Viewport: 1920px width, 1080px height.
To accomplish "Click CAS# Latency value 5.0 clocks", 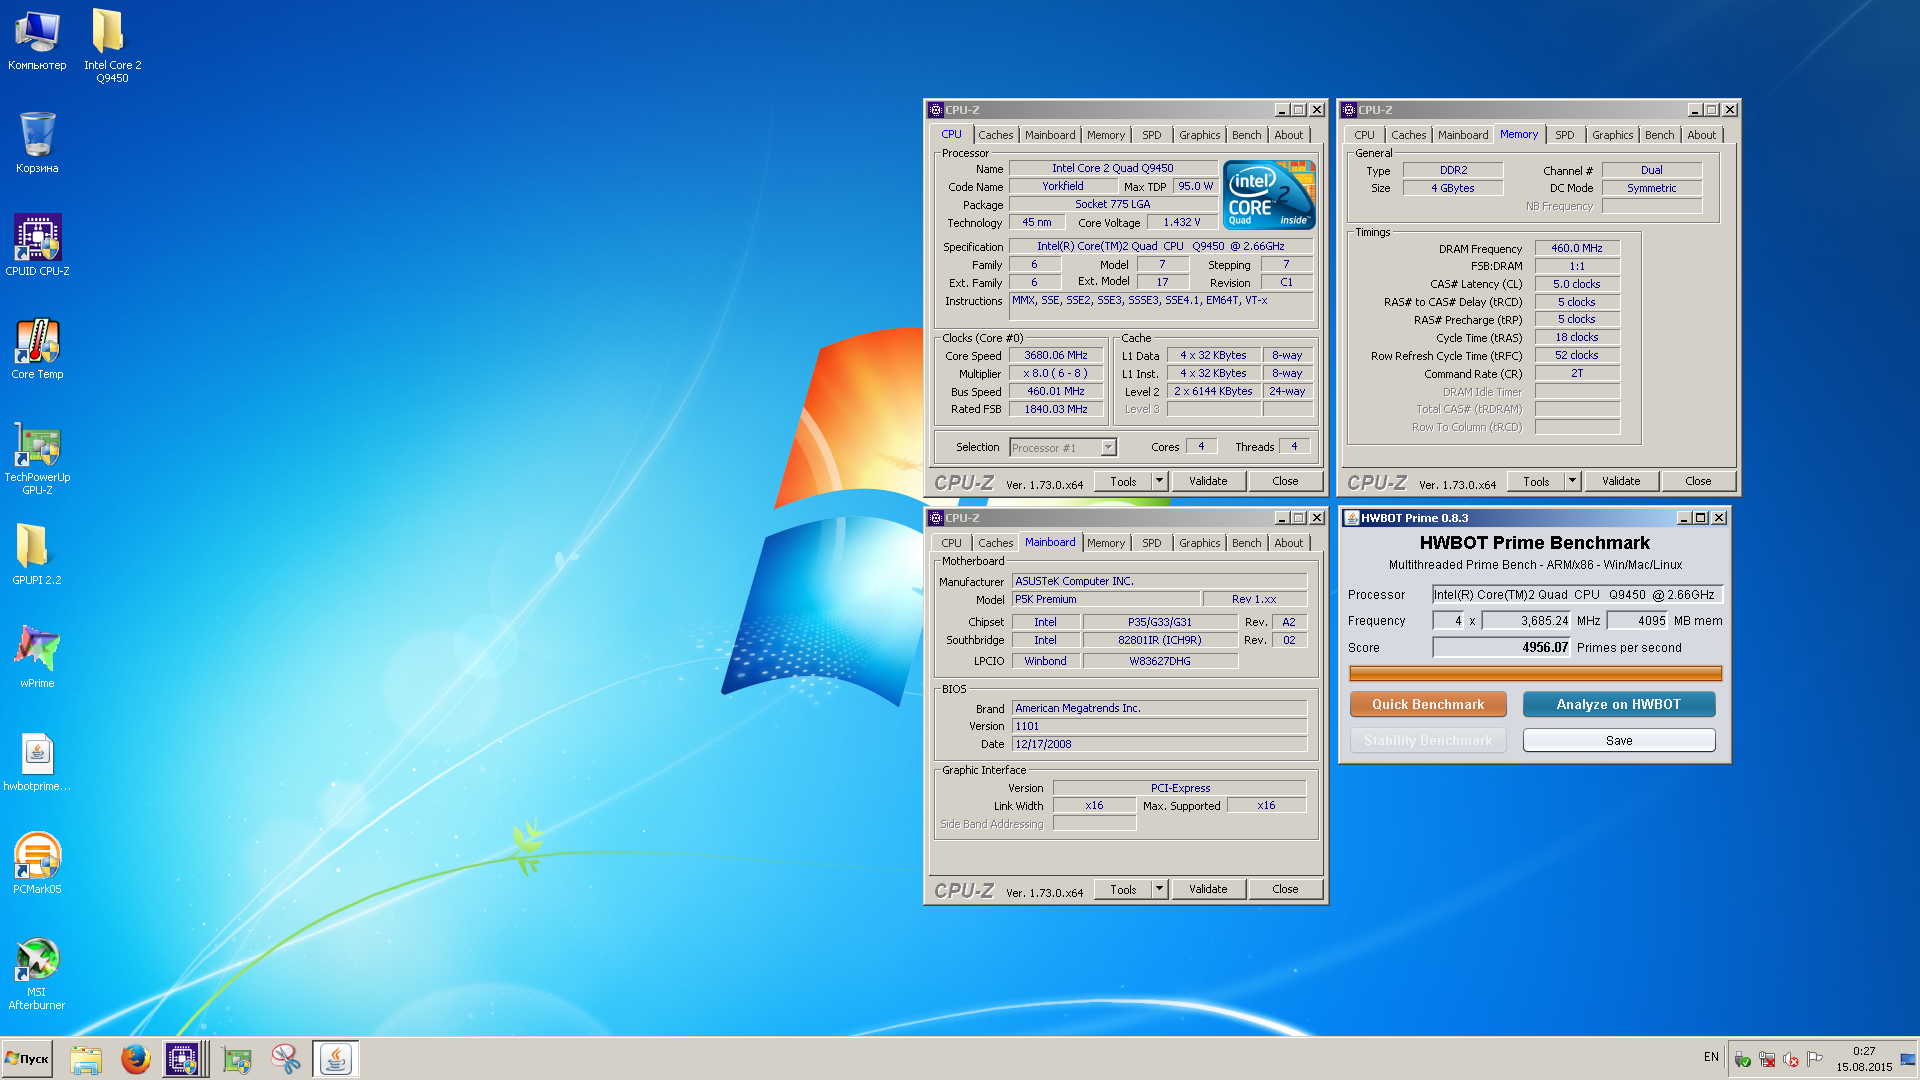I will coord(1576,284).
